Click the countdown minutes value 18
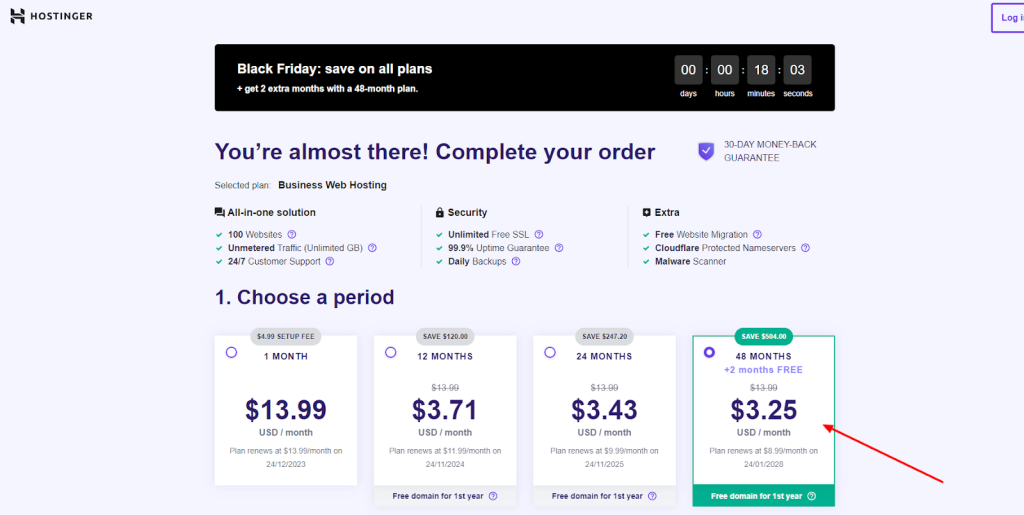The width and height of the screenshot is (1024, 515). point(761,70)
